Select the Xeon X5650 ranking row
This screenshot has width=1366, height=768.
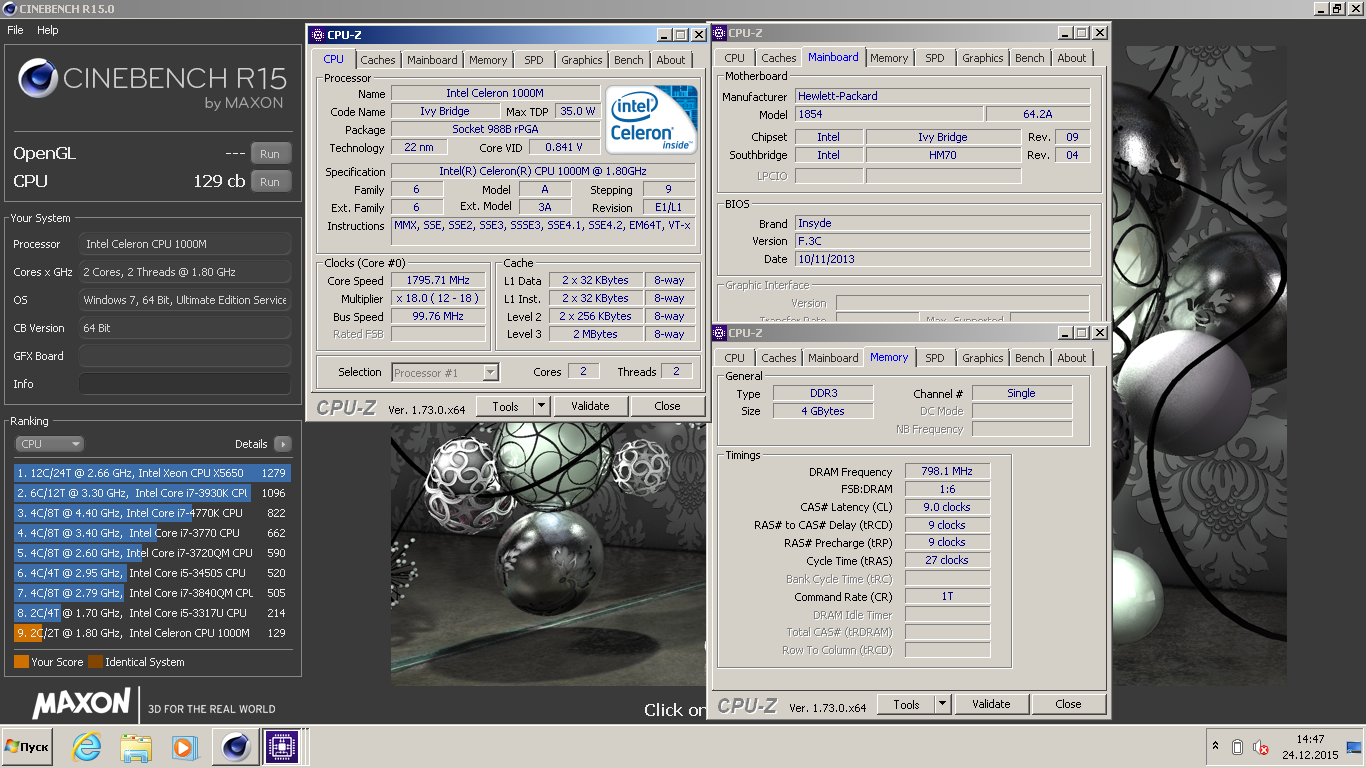click(x=152, y=473)
